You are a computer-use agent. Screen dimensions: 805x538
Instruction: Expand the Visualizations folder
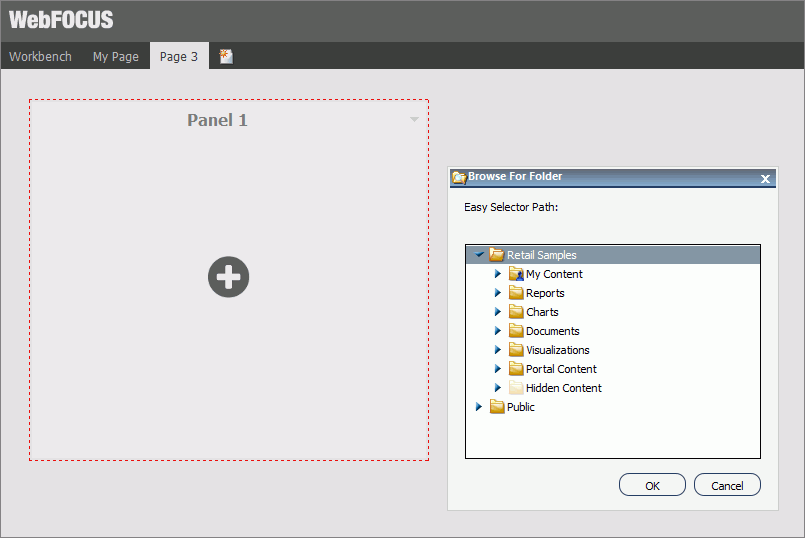497,350
